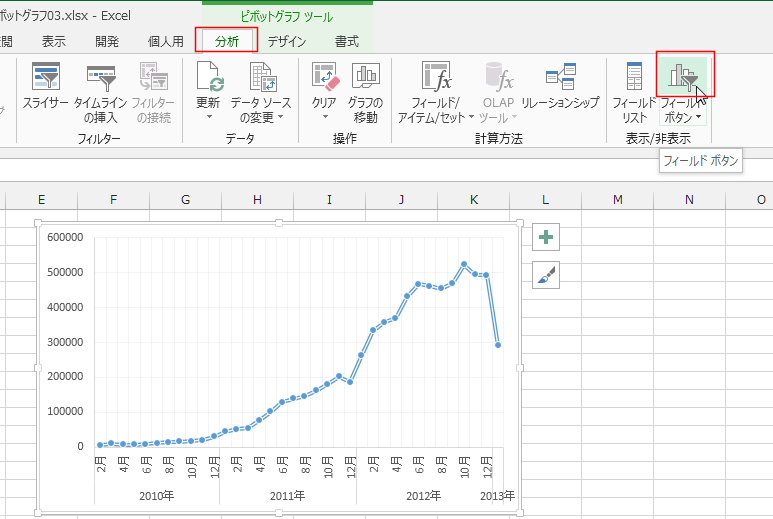Select column header I

(329, 200)
